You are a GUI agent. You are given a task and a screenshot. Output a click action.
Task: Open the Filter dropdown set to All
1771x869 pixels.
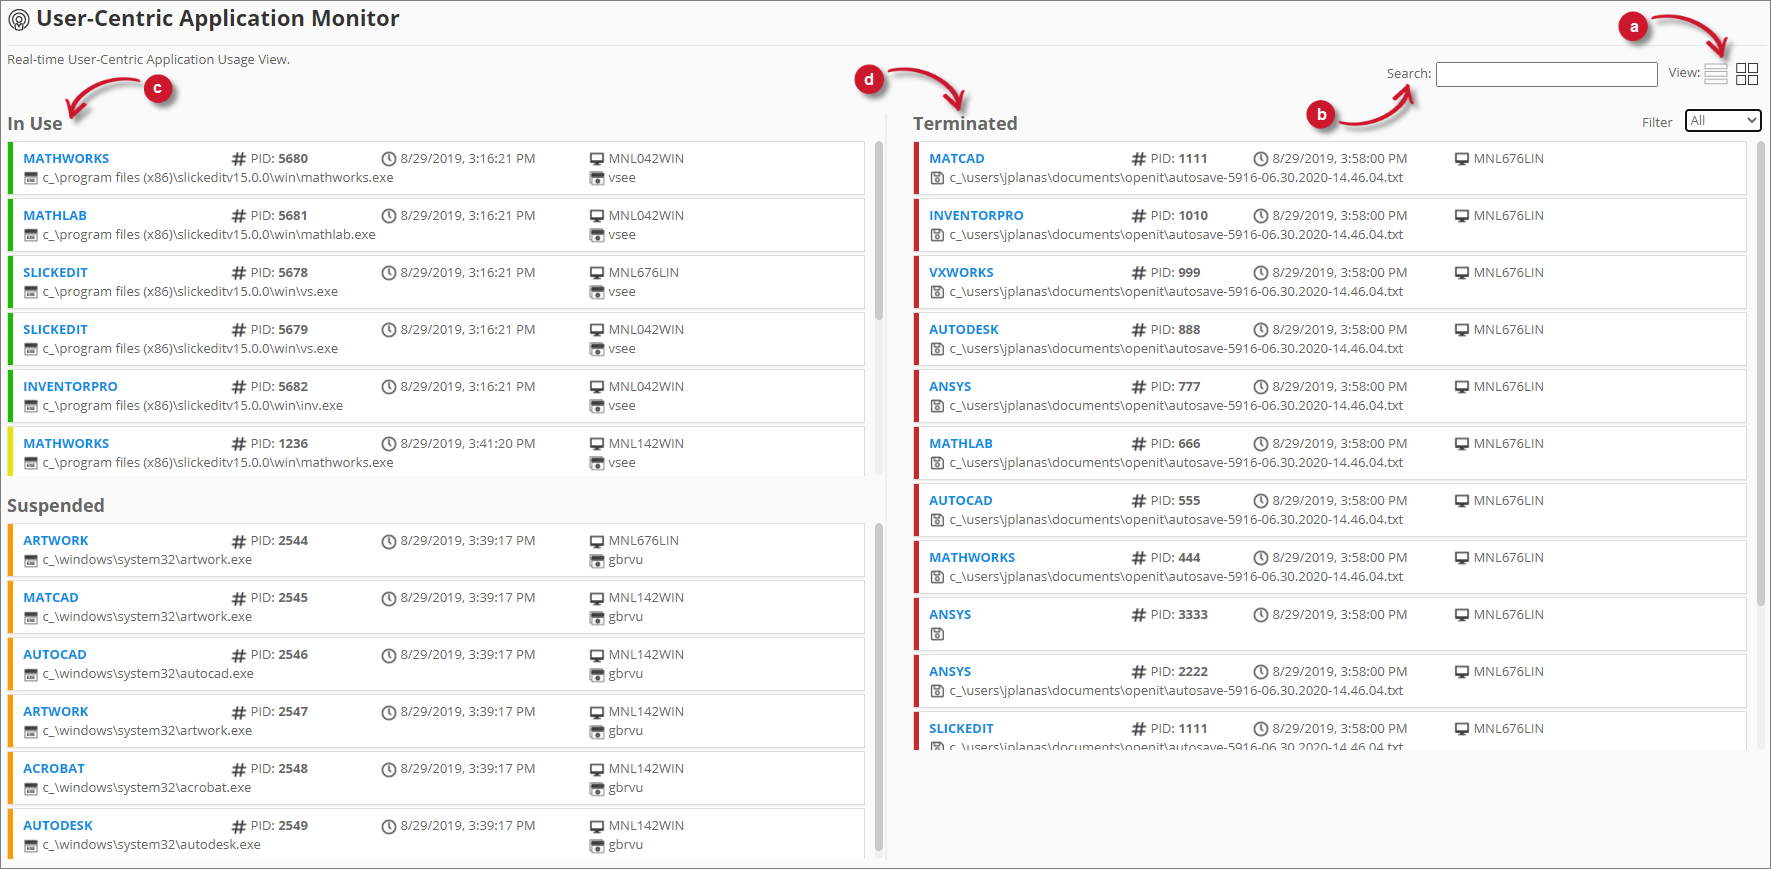click(x=1723, y=121)
